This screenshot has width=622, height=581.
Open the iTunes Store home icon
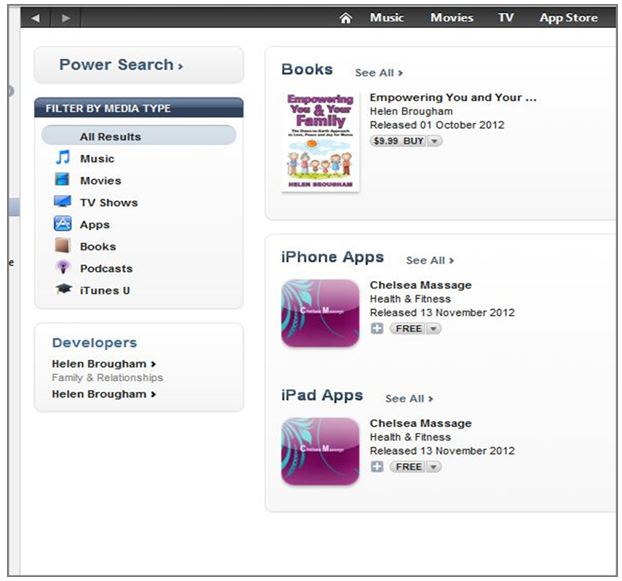(x=346, y=18)
